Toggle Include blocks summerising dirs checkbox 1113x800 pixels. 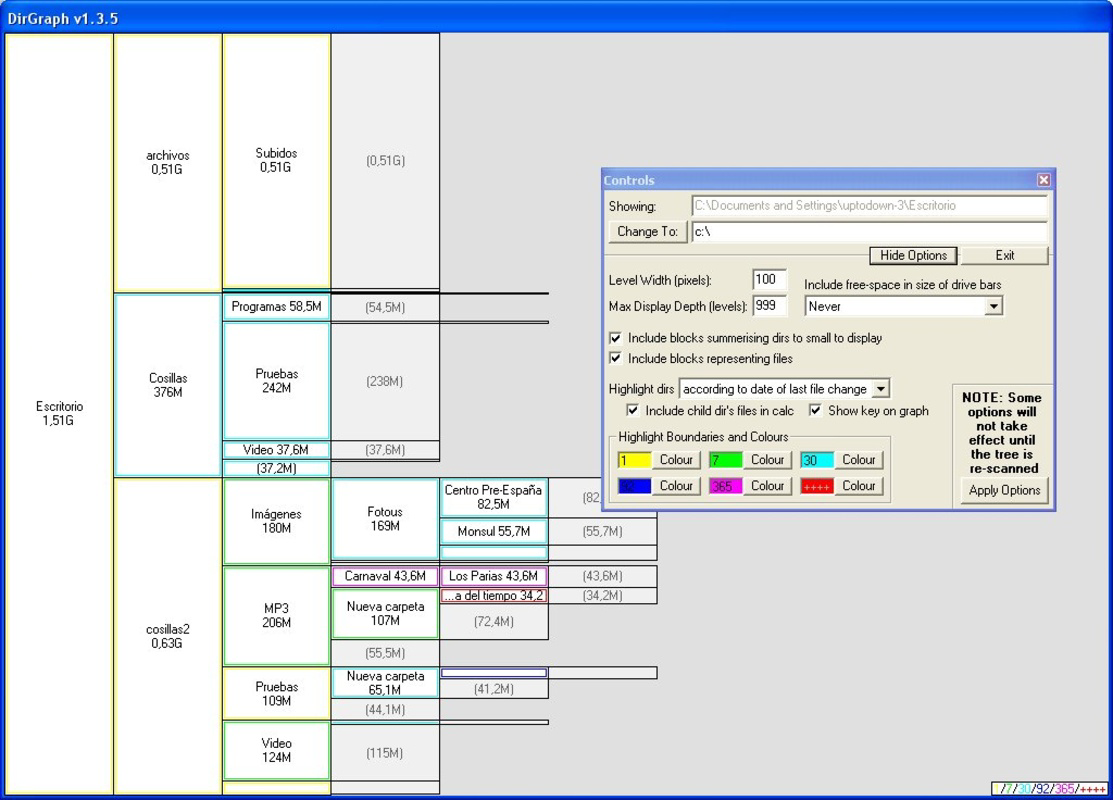(x=615, y=338)
